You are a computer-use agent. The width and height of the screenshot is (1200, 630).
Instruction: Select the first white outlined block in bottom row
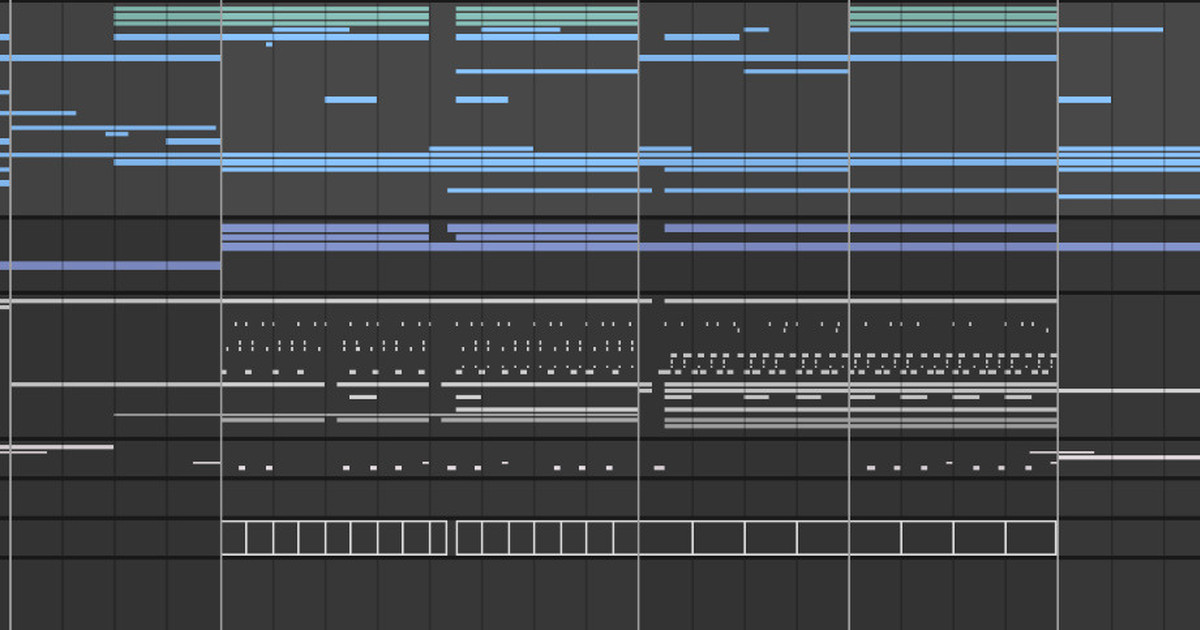click(x=234, y=538)
